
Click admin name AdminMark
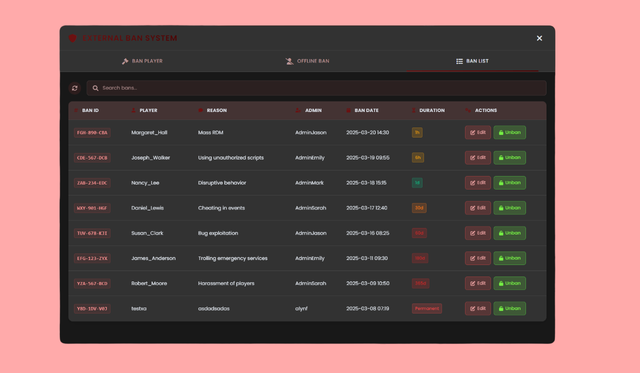click(309, 183)
